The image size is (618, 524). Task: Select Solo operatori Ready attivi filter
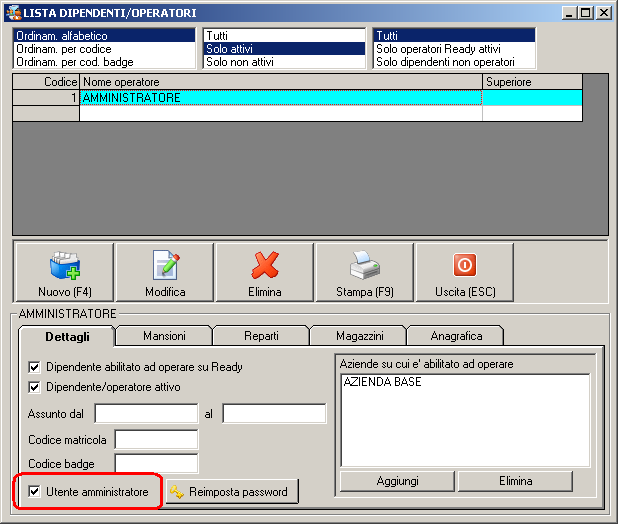pyautogui.click(x=454, y=49)
